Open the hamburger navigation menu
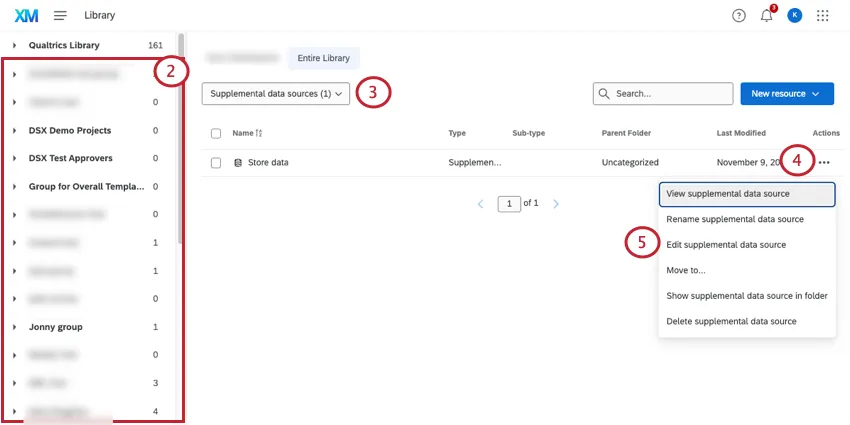The height and width of the screenshot is (425, 850). click(x=61, y=15)
